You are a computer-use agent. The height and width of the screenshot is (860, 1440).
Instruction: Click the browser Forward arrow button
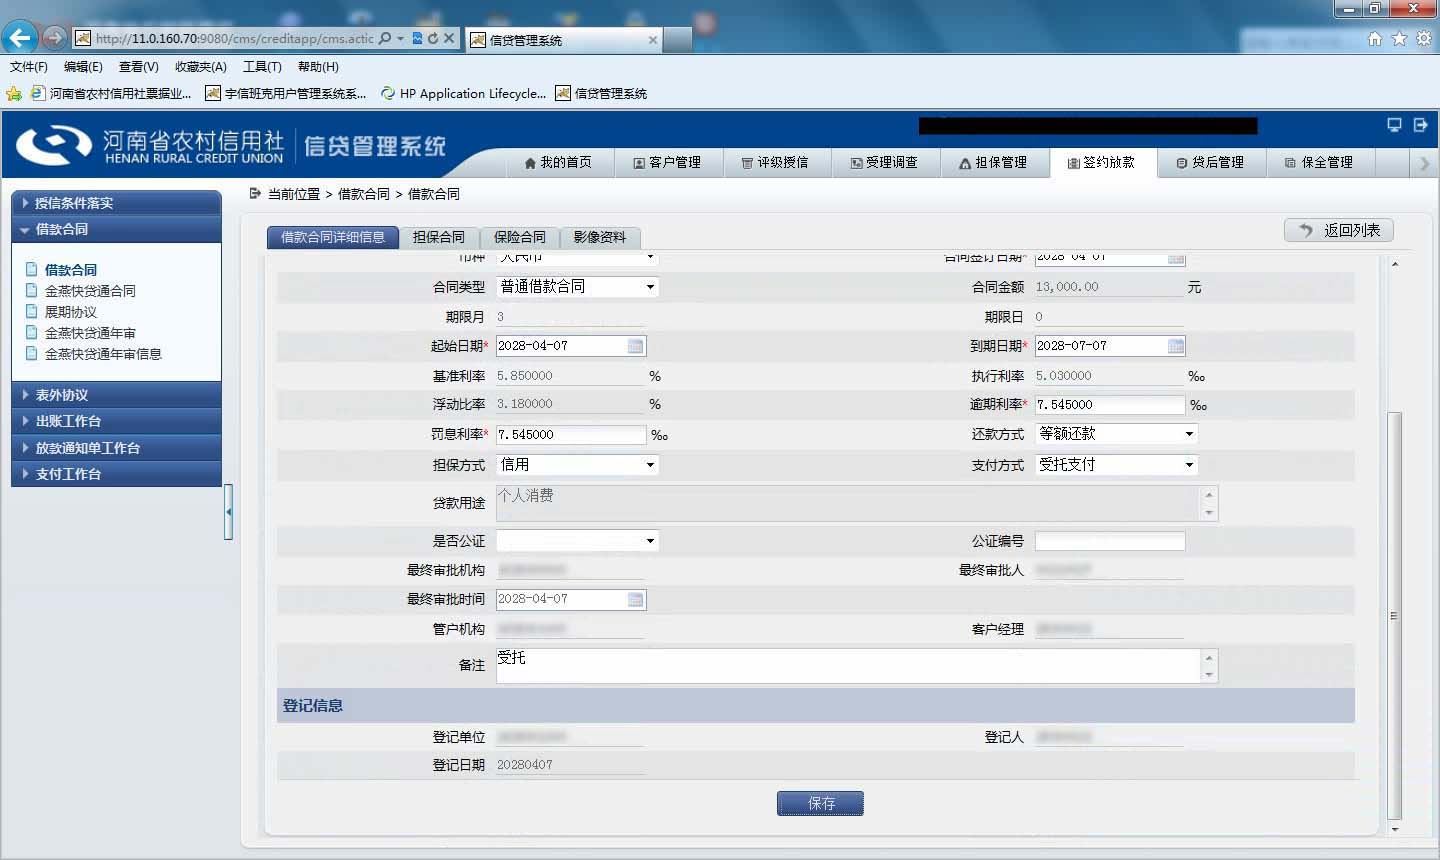(55, 38)
